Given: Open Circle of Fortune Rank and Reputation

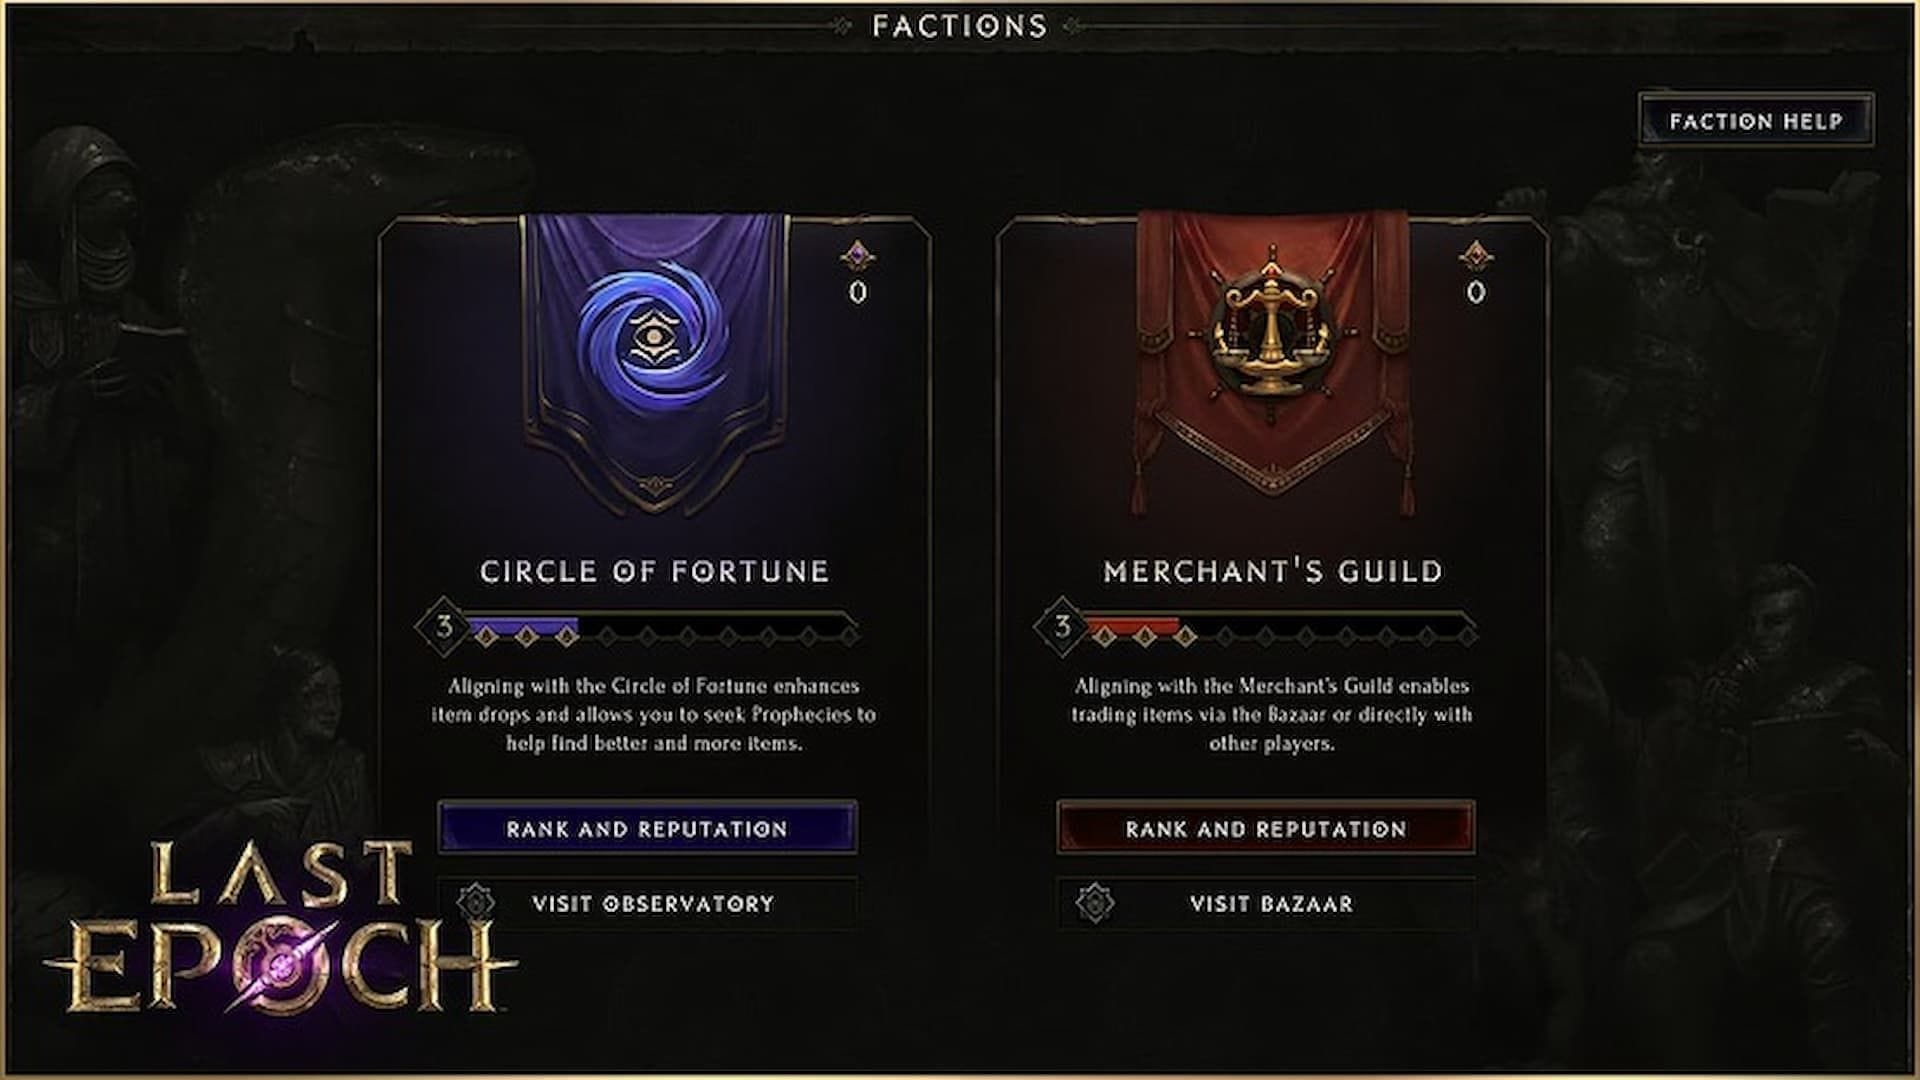Looking at the screenshot, I should (647, 828).
